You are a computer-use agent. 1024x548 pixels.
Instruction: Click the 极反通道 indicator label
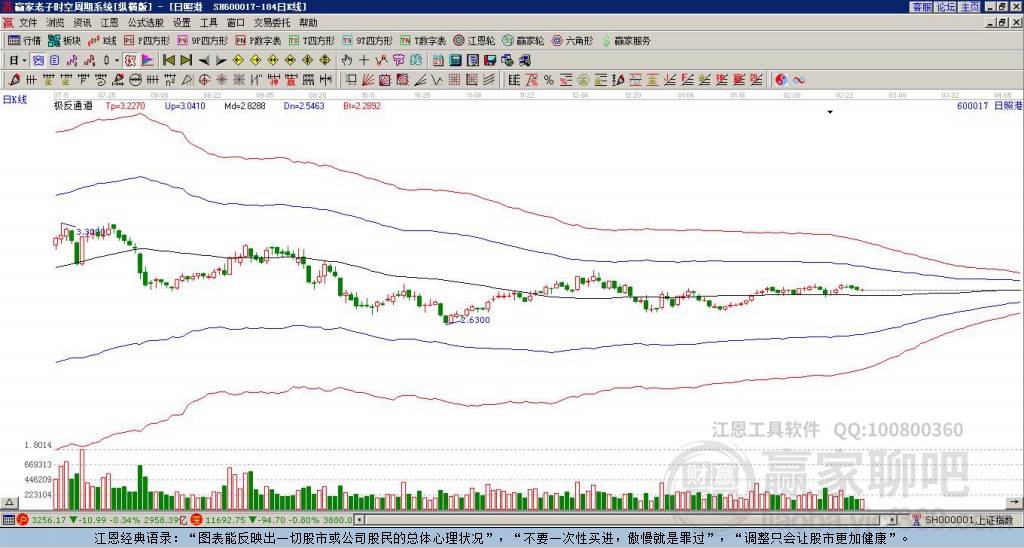pos(73,106)
